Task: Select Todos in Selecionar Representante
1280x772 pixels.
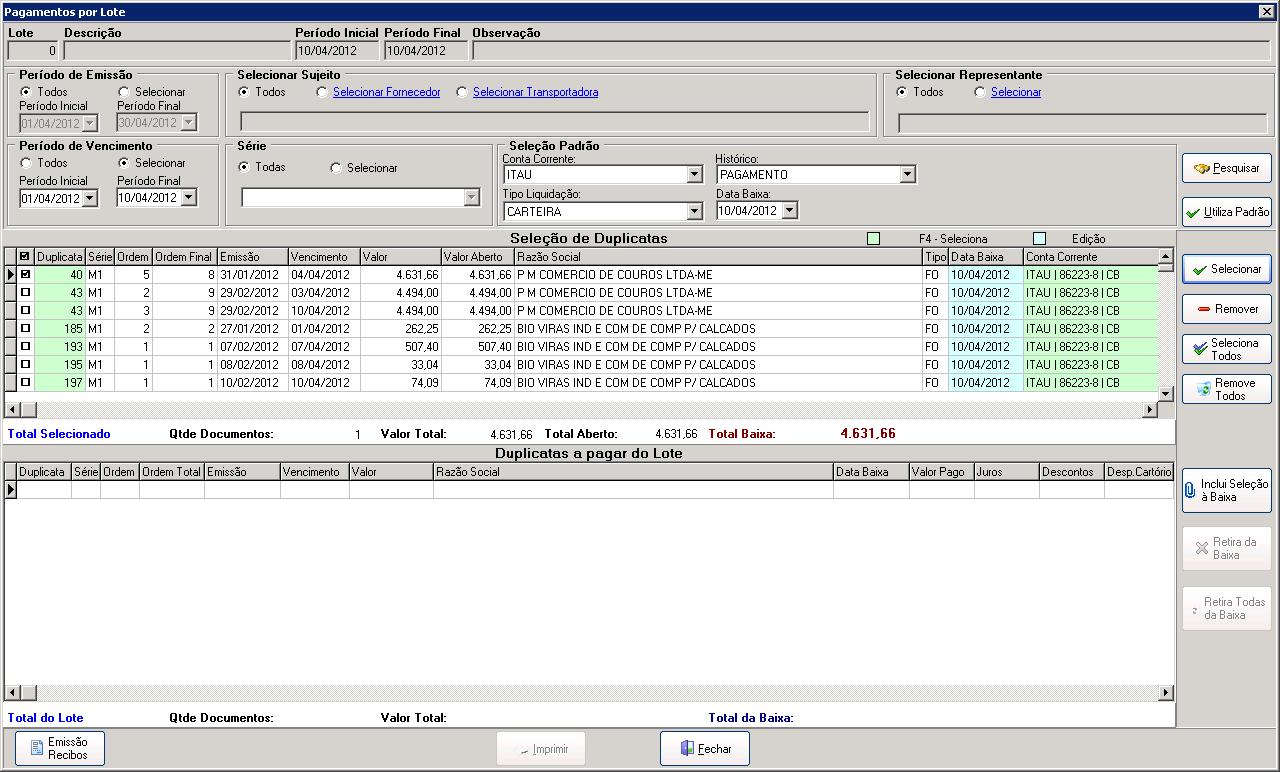Action: point(902,92)
